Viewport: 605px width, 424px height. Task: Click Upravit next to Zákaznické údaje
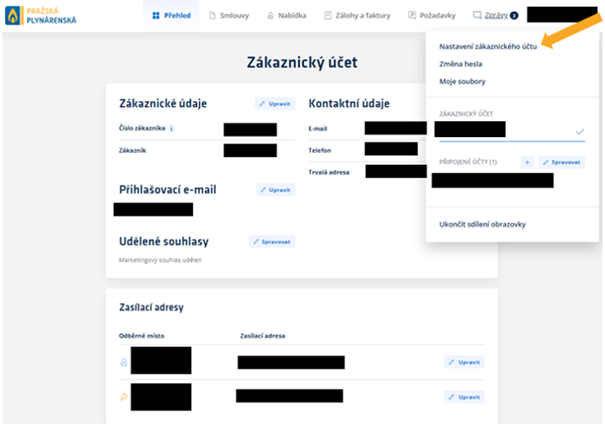pyautogui.click(x=276, y=103)
